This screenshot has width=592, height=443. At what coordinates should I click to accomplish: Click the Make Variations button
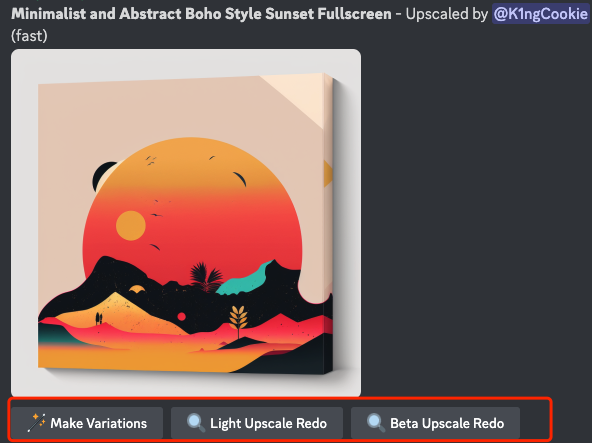87,423
